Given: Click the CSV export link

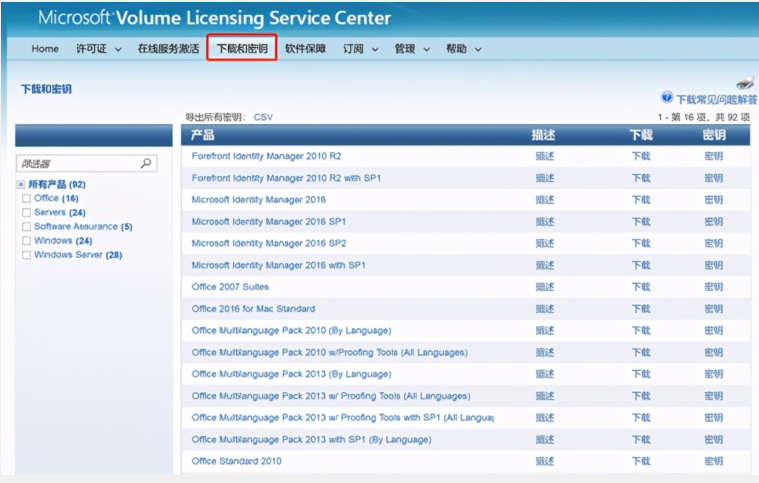Looking at the screenshot, I should coord(263,117).
